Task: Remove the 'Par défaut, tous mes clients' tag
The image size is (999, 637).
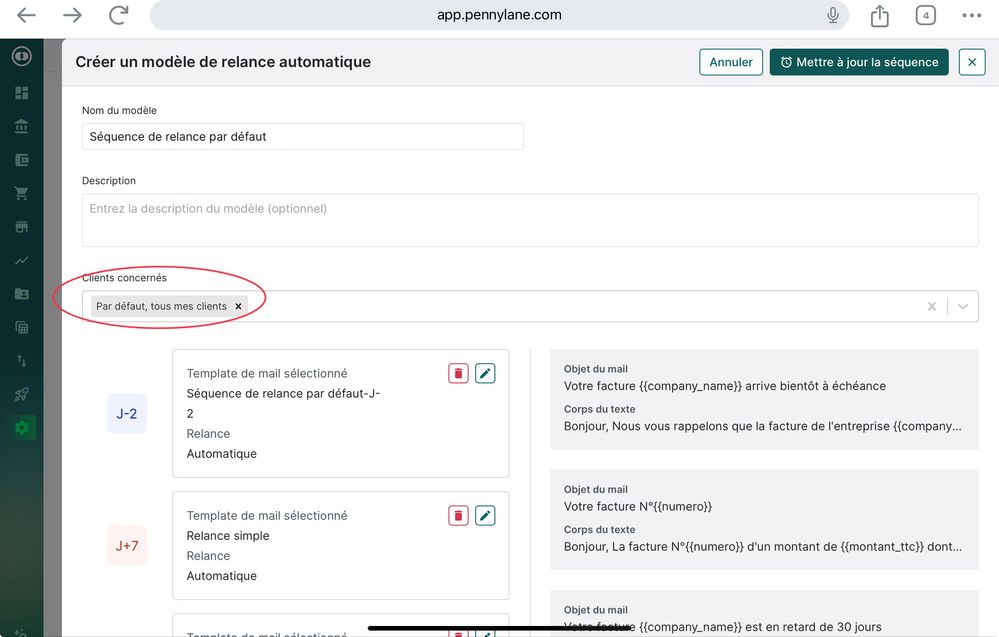Action: [238, 307]
